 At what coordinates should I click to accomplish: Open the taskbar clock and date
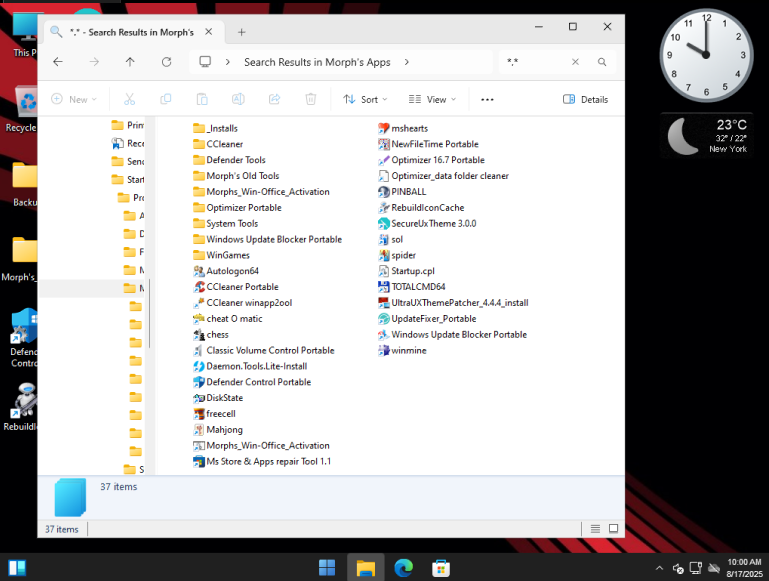(x=744, y=568)
